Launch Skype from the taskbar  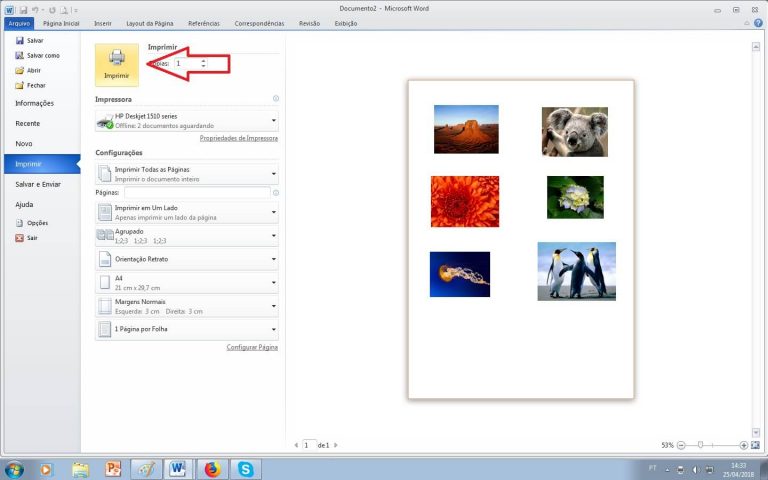click(x=245, y=468)
